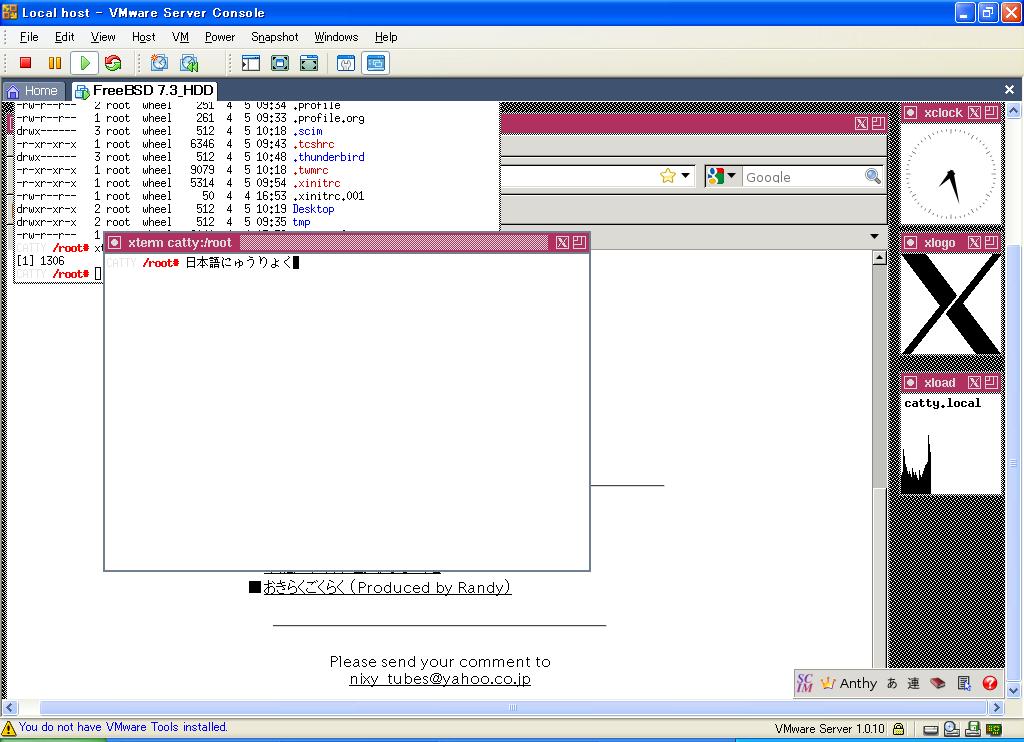This screenshot has height=742, width=1024.
Task: Open the Snapshot menu
Action: pyautogui.click(x=275, y=37)
